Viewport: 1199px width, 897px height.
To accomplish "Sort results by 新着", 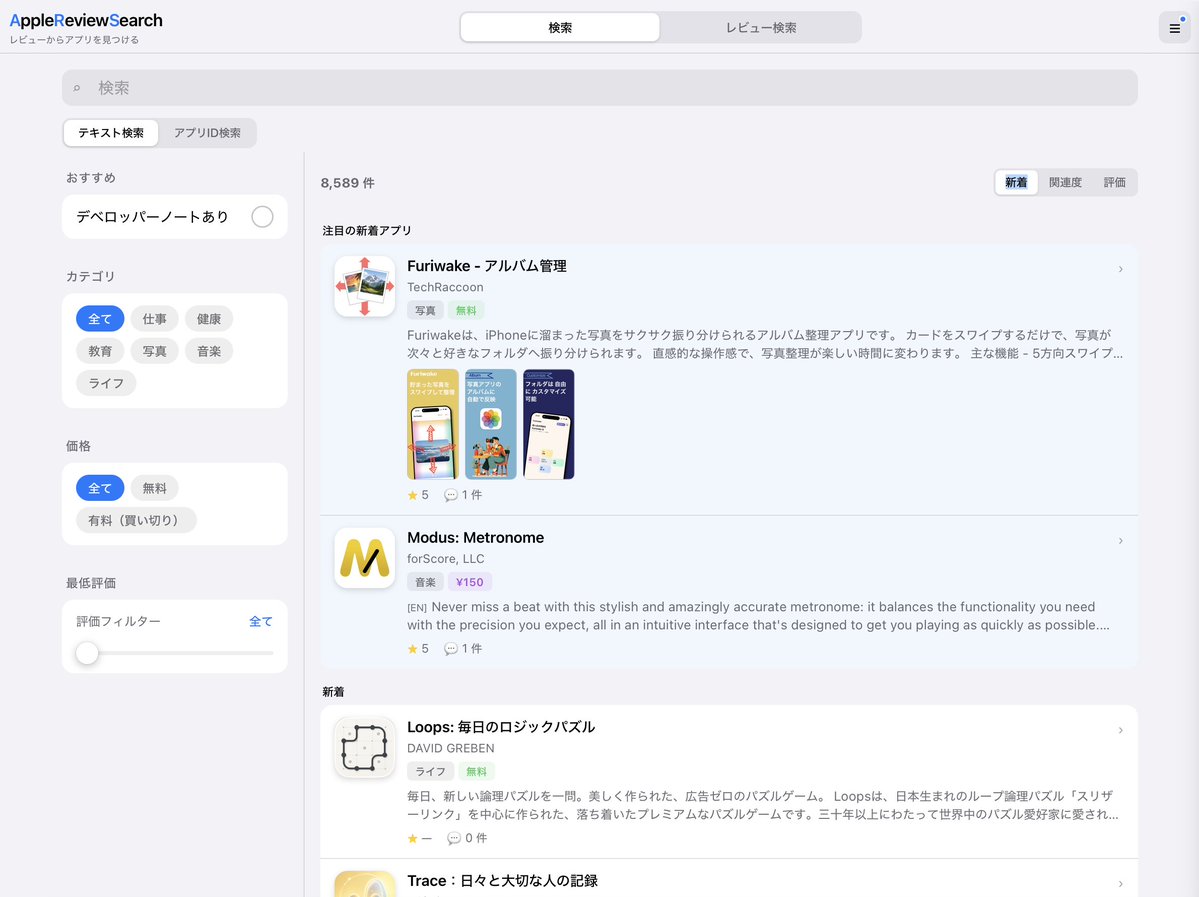I will [1016, 183].
